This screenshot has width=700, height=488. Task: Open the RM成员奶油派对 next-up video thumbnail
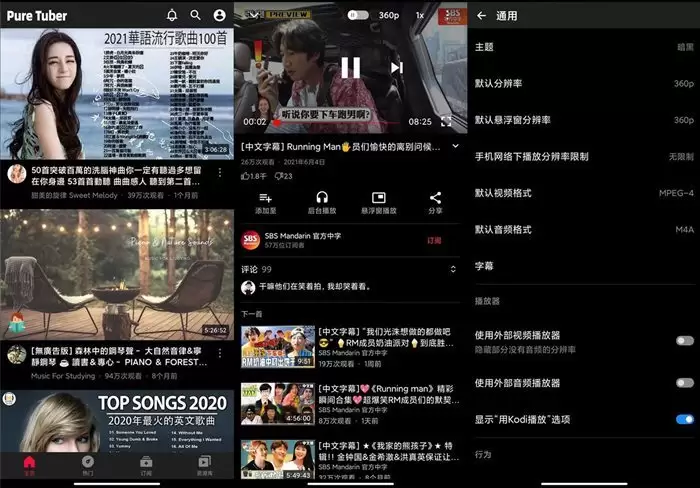click(x=278, y=346)
